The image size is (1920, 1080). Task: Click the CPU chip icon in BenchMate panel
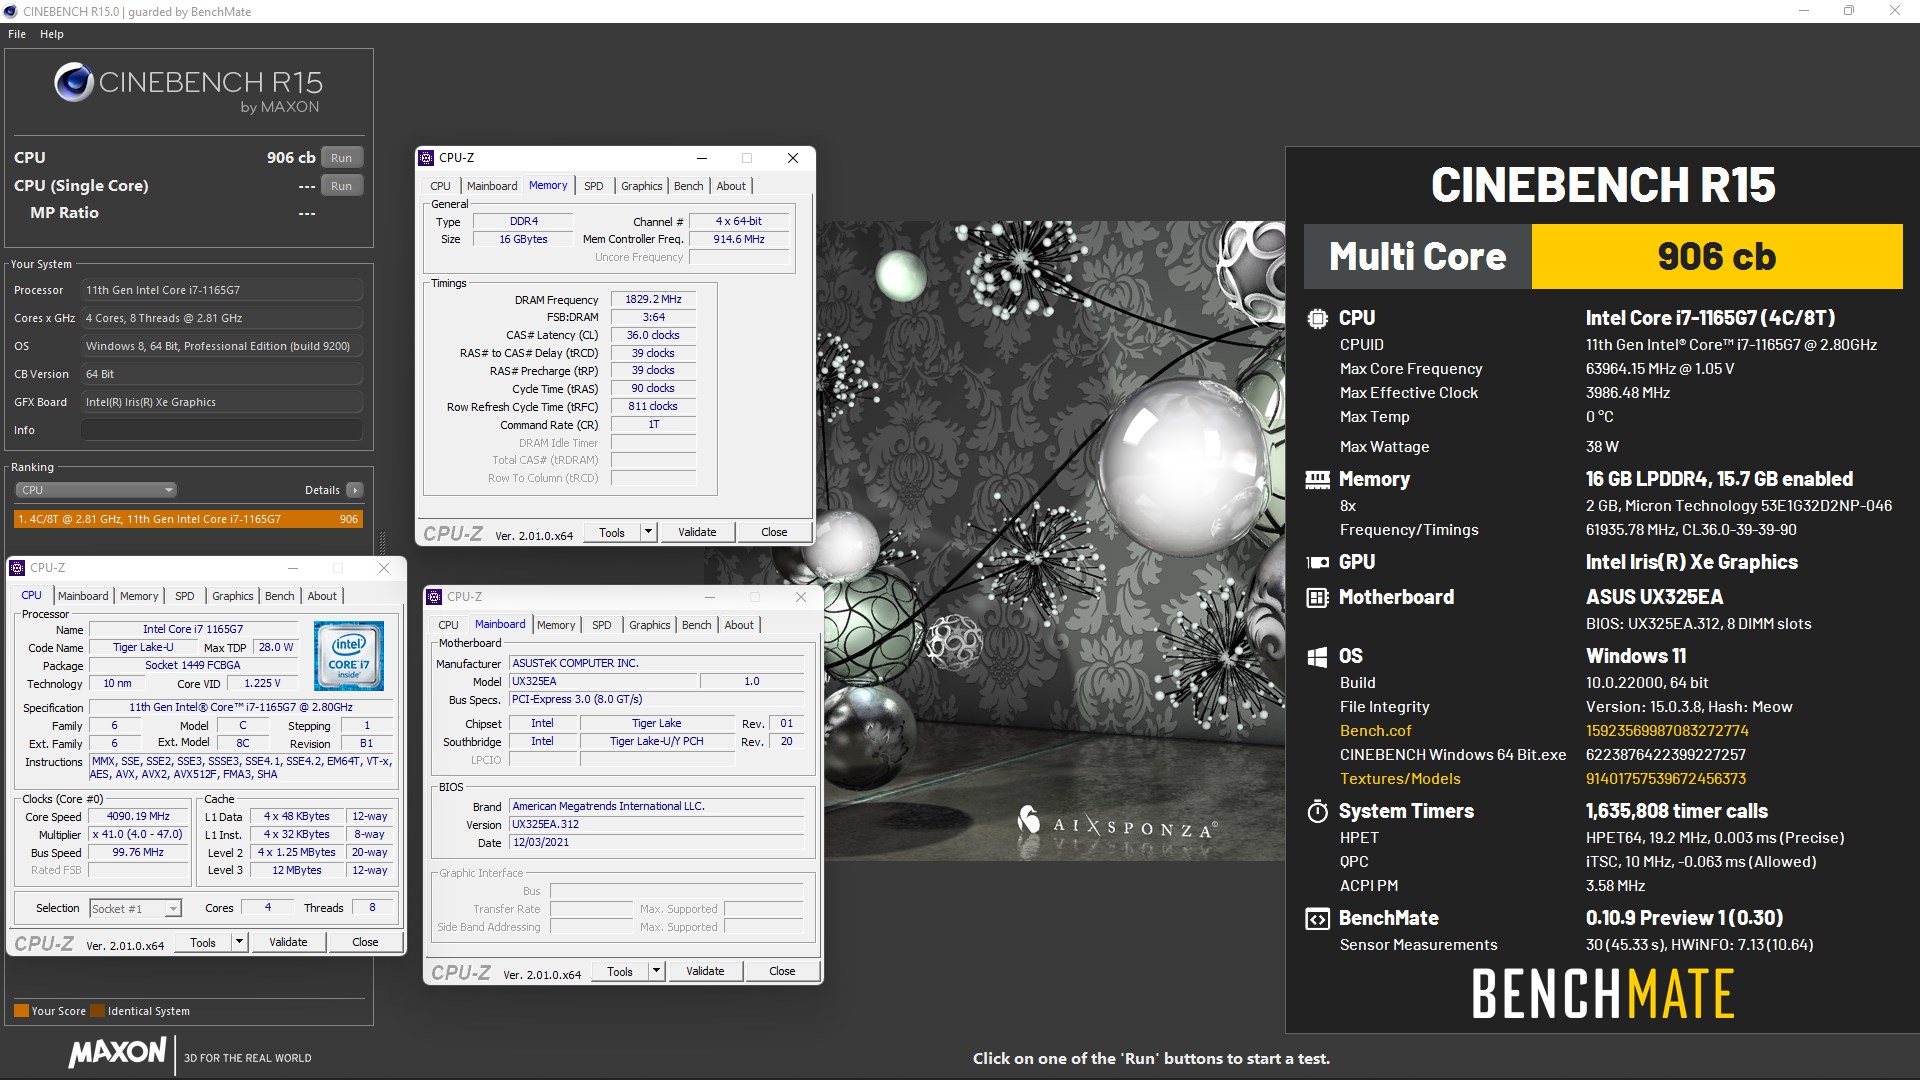coord(1318,318)
